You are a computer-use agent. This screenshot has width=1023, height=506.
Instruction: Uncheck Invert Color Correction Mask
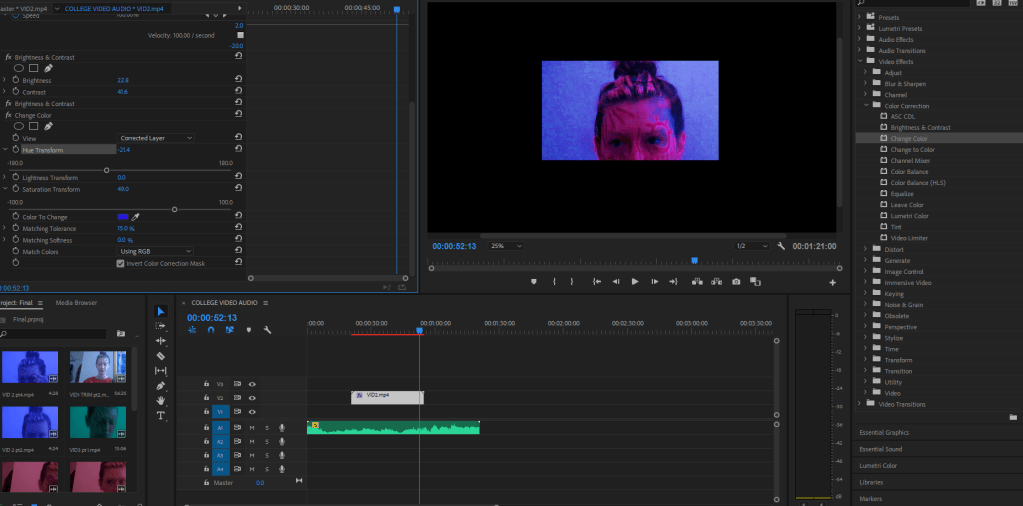(120, 263)
